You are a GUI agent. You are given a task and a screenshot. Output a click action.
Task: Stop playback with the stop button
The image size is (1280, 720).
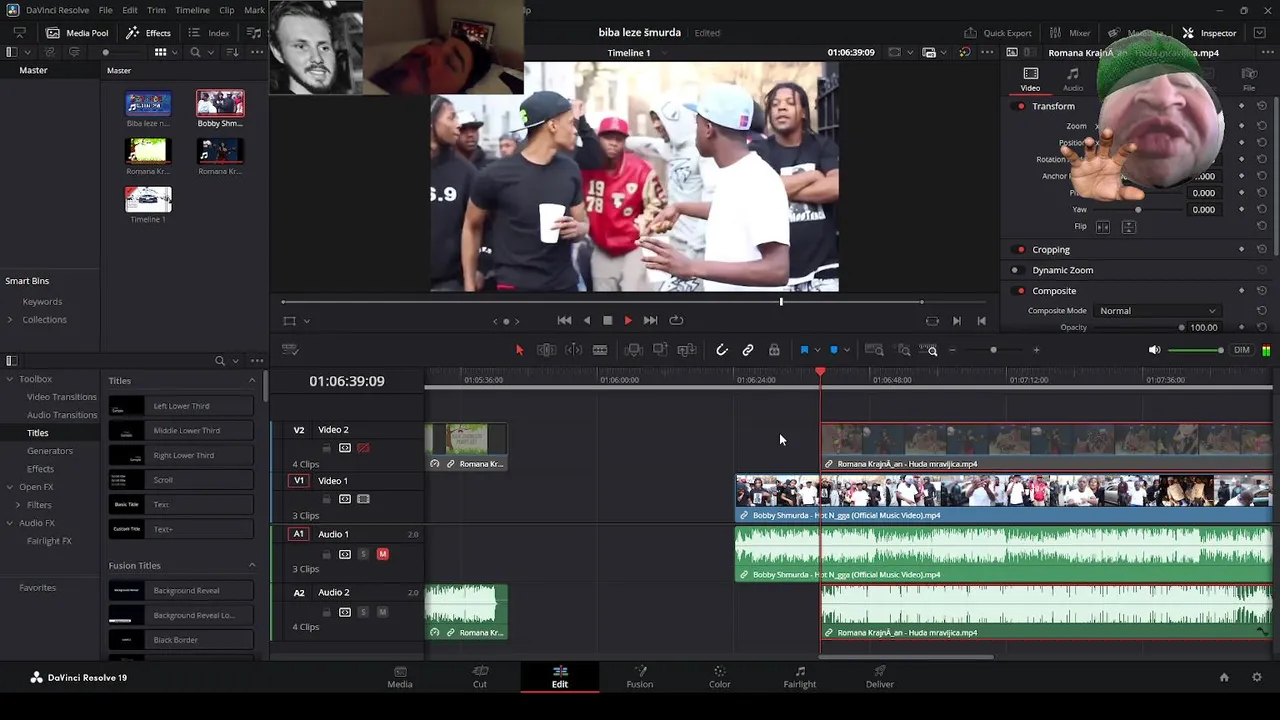607,320
